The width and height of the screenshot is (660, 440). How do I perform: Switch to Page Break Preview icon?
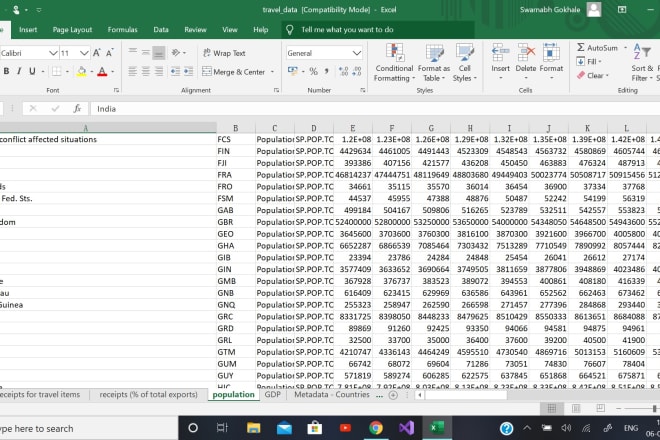601,408
